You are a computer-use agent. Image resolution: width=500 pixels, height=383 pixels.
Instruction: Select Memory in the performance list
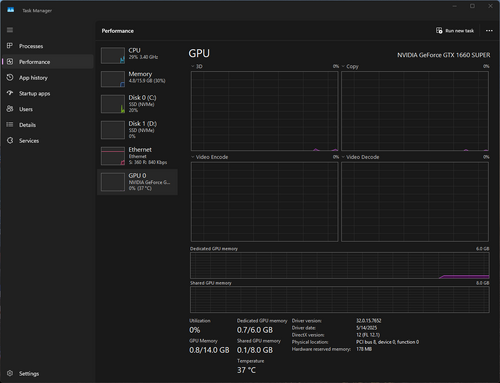point(137,79)
